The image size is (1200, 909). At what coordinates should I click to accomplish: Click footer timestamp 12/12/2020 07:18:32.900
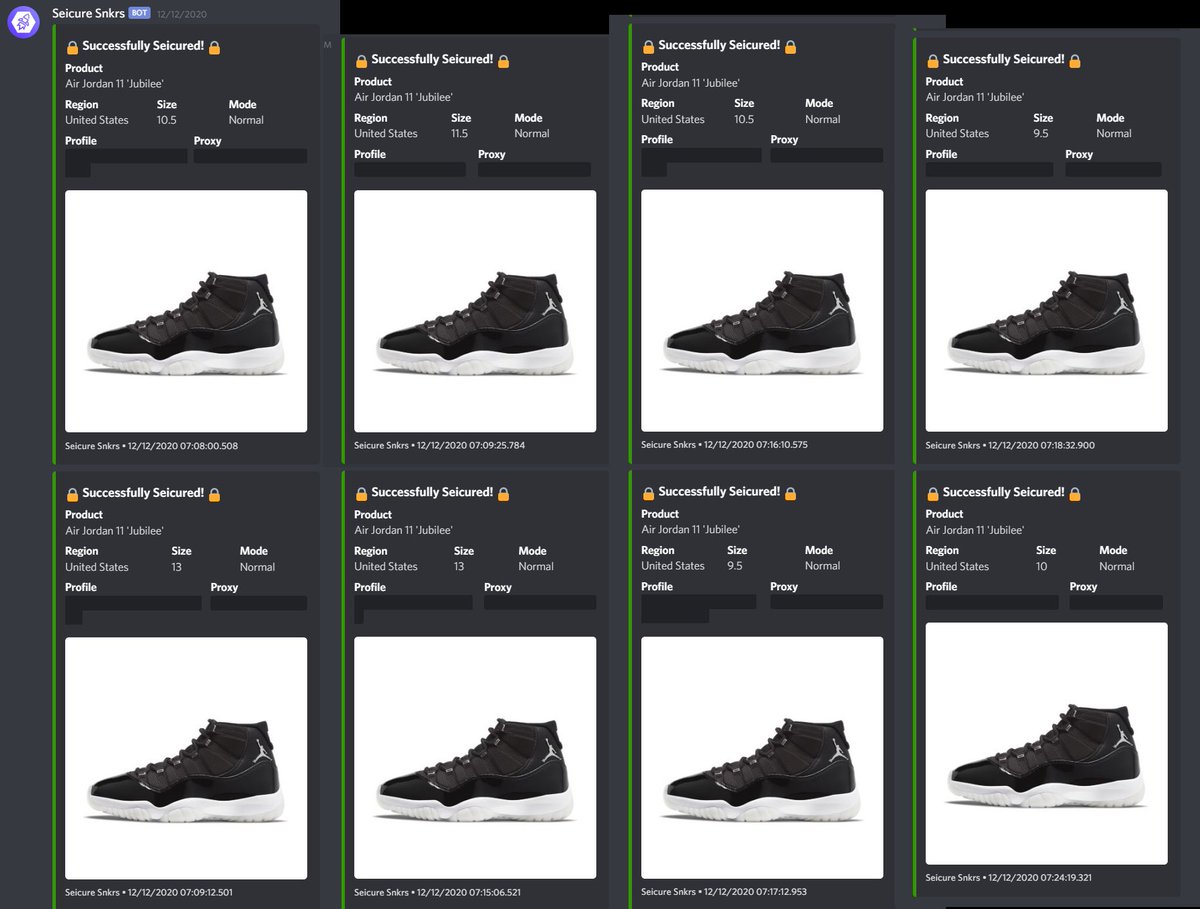[1041, 446]
